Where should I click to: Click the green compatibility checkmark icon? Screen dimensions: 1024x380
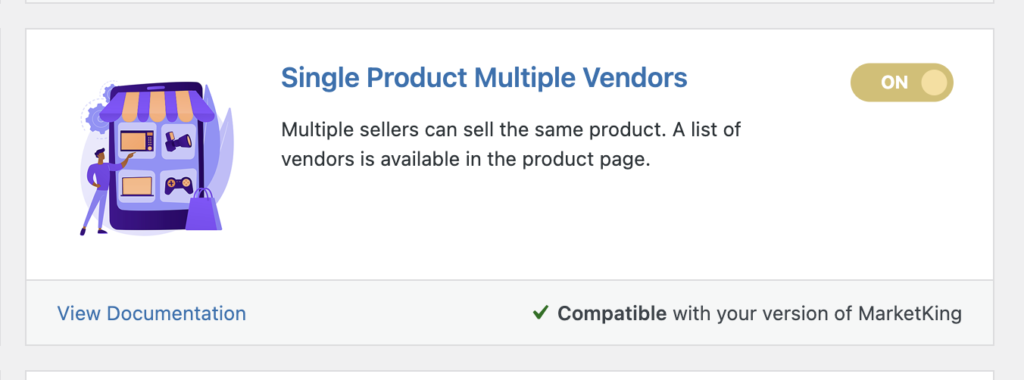point(539,313)
